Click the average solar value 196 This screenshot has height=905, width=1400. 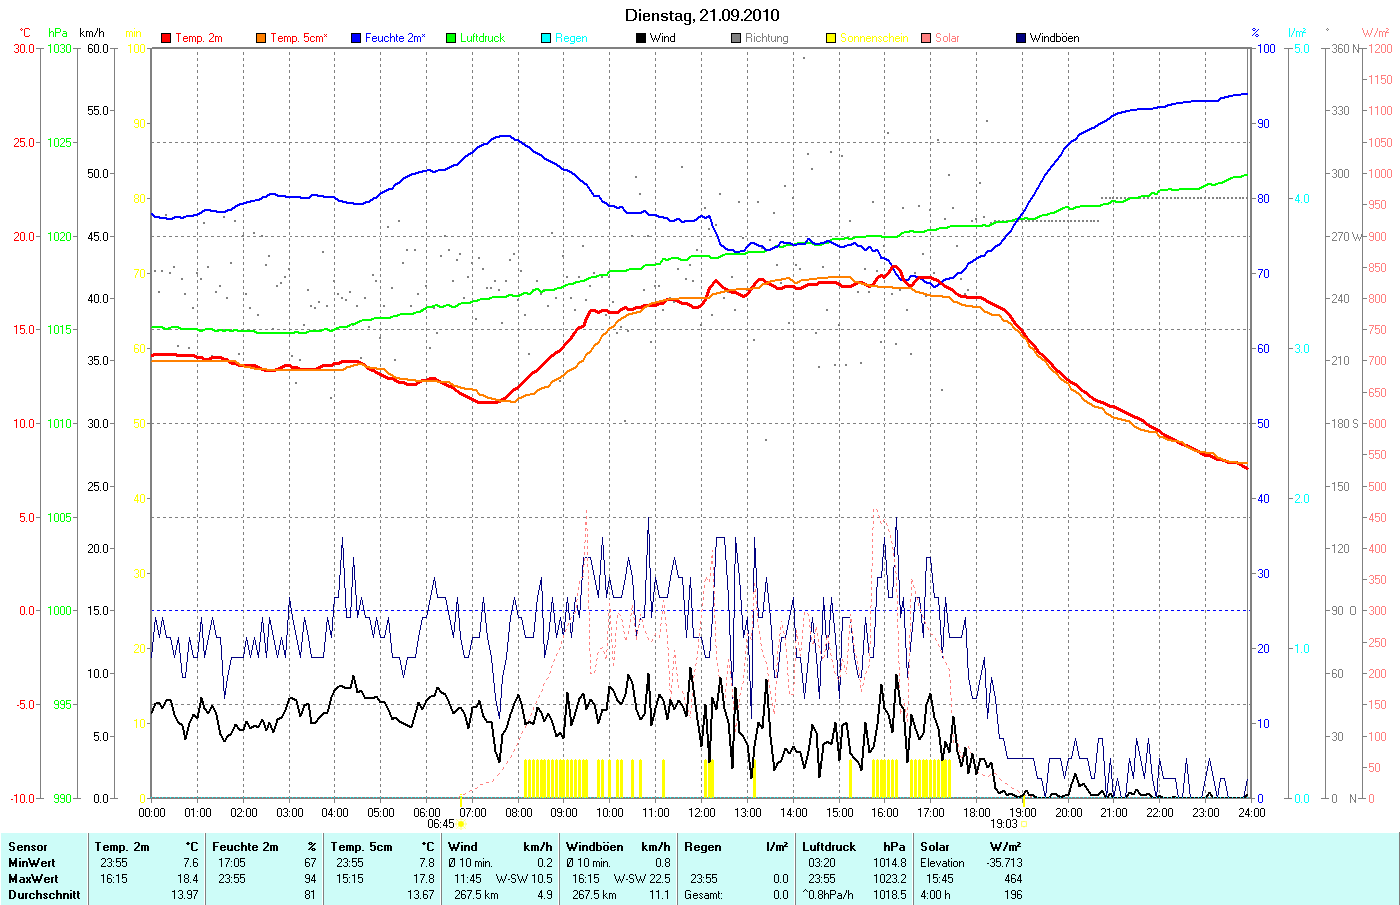[1013, 895]
